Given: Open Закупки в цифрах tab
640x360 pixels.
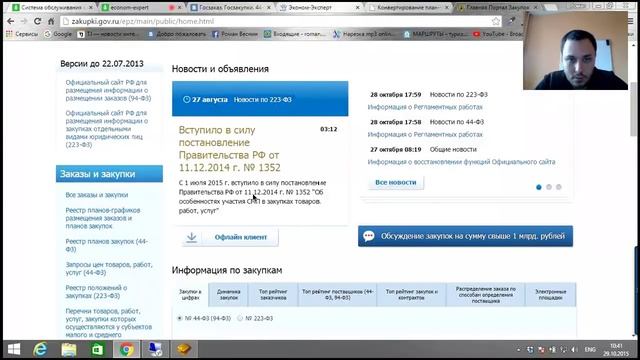Looking at the screenshot, I should point(190,295).
